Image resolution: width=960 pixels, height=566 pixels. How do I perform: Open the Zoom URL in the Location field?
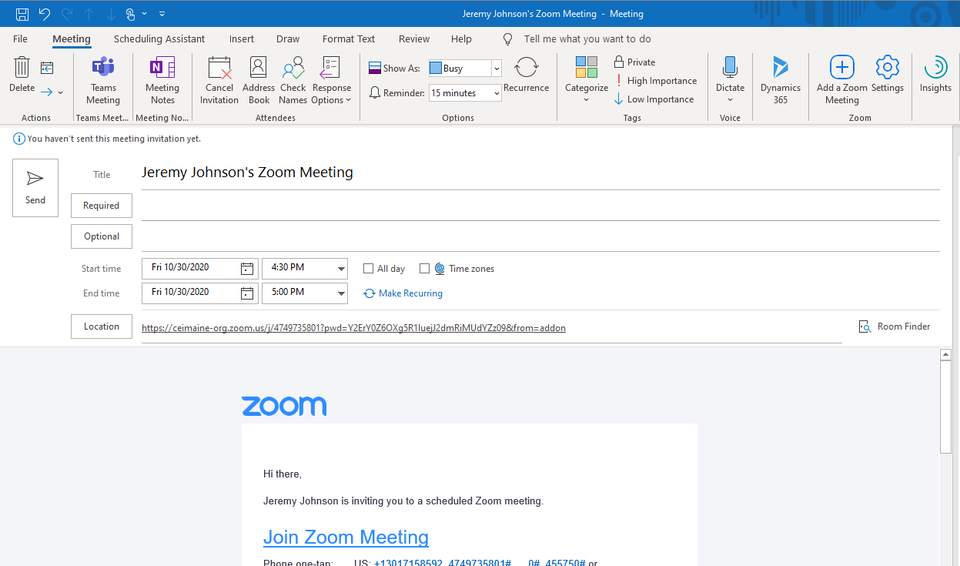pos(353,328)
